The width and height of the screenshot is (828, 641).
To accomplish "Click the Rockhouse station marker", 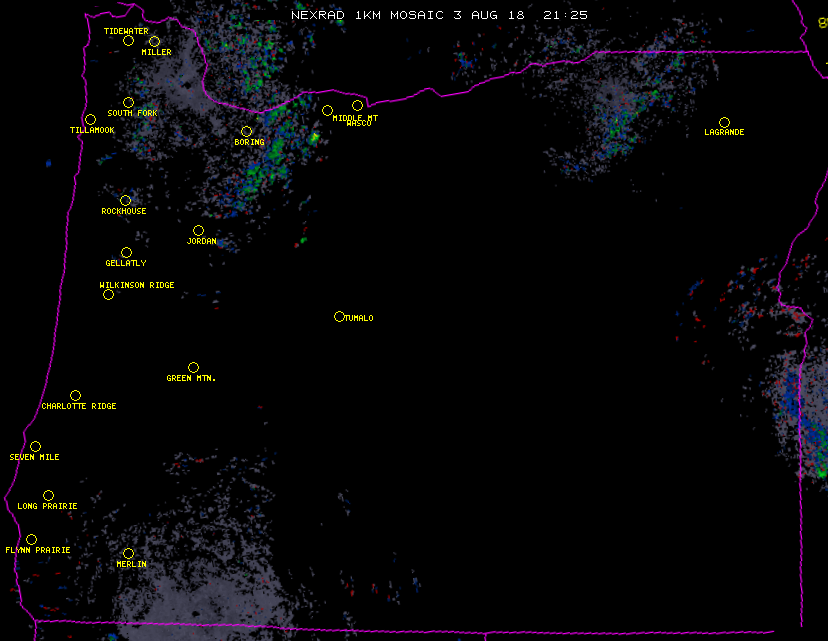I will 126,201.
